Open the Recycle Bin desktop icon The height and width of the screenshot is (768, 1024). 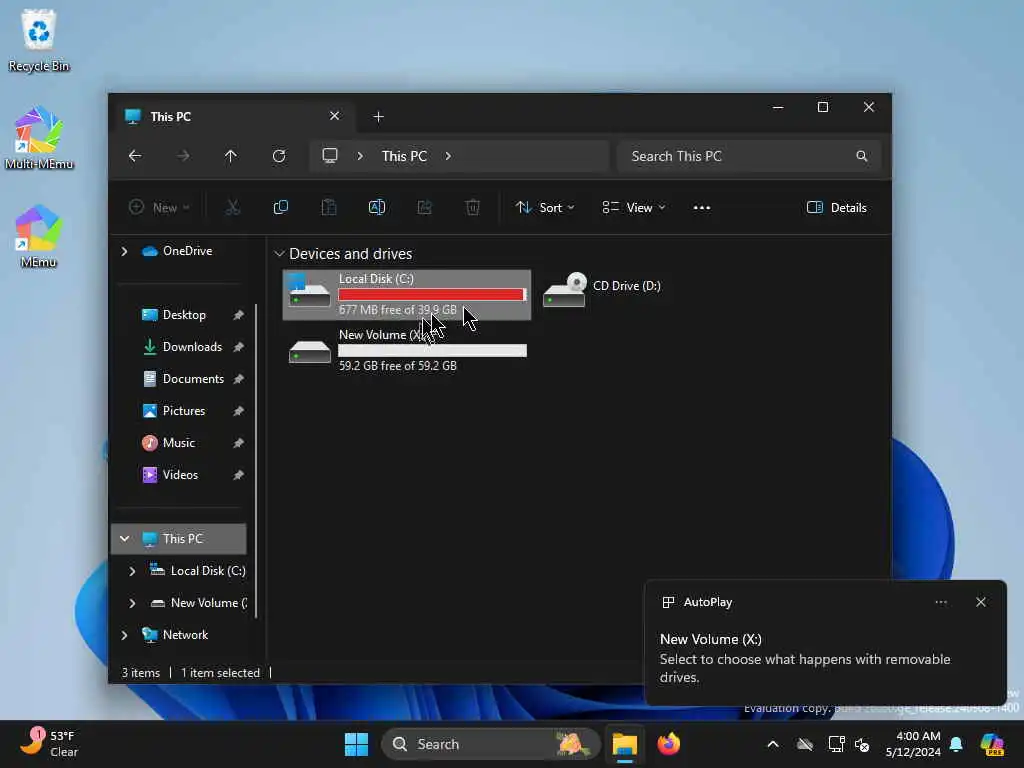click(x=39, y=39)
